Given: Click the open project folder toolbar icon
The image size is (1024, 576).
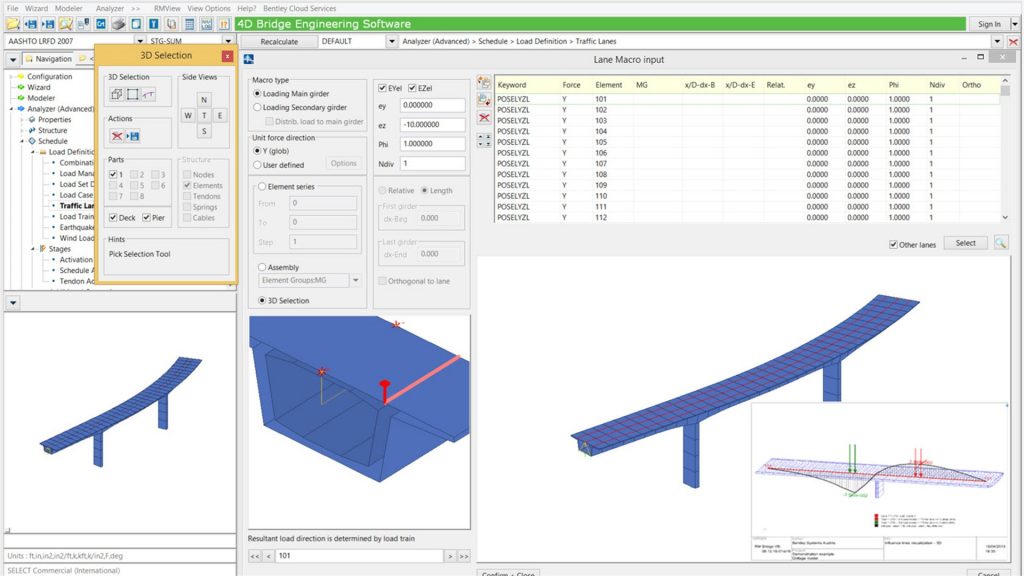Looking at the screenshot, I should [x=12, y=24].
